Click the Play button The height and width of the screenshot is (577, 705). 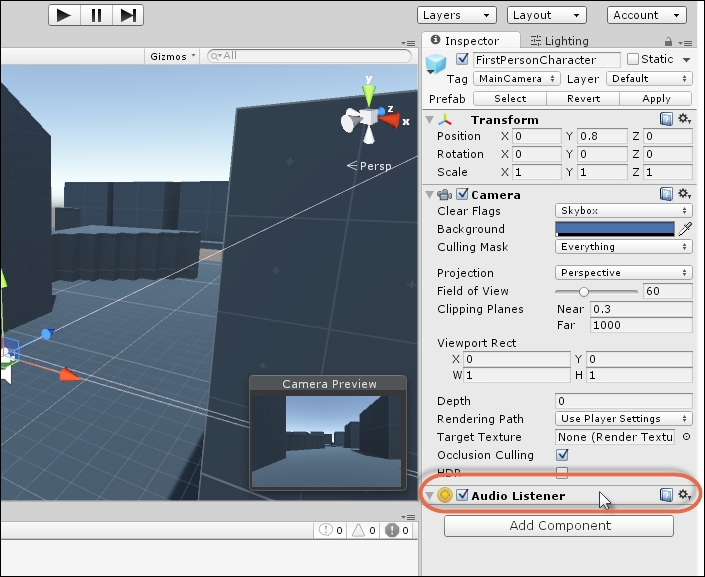[x=64, y=15]
